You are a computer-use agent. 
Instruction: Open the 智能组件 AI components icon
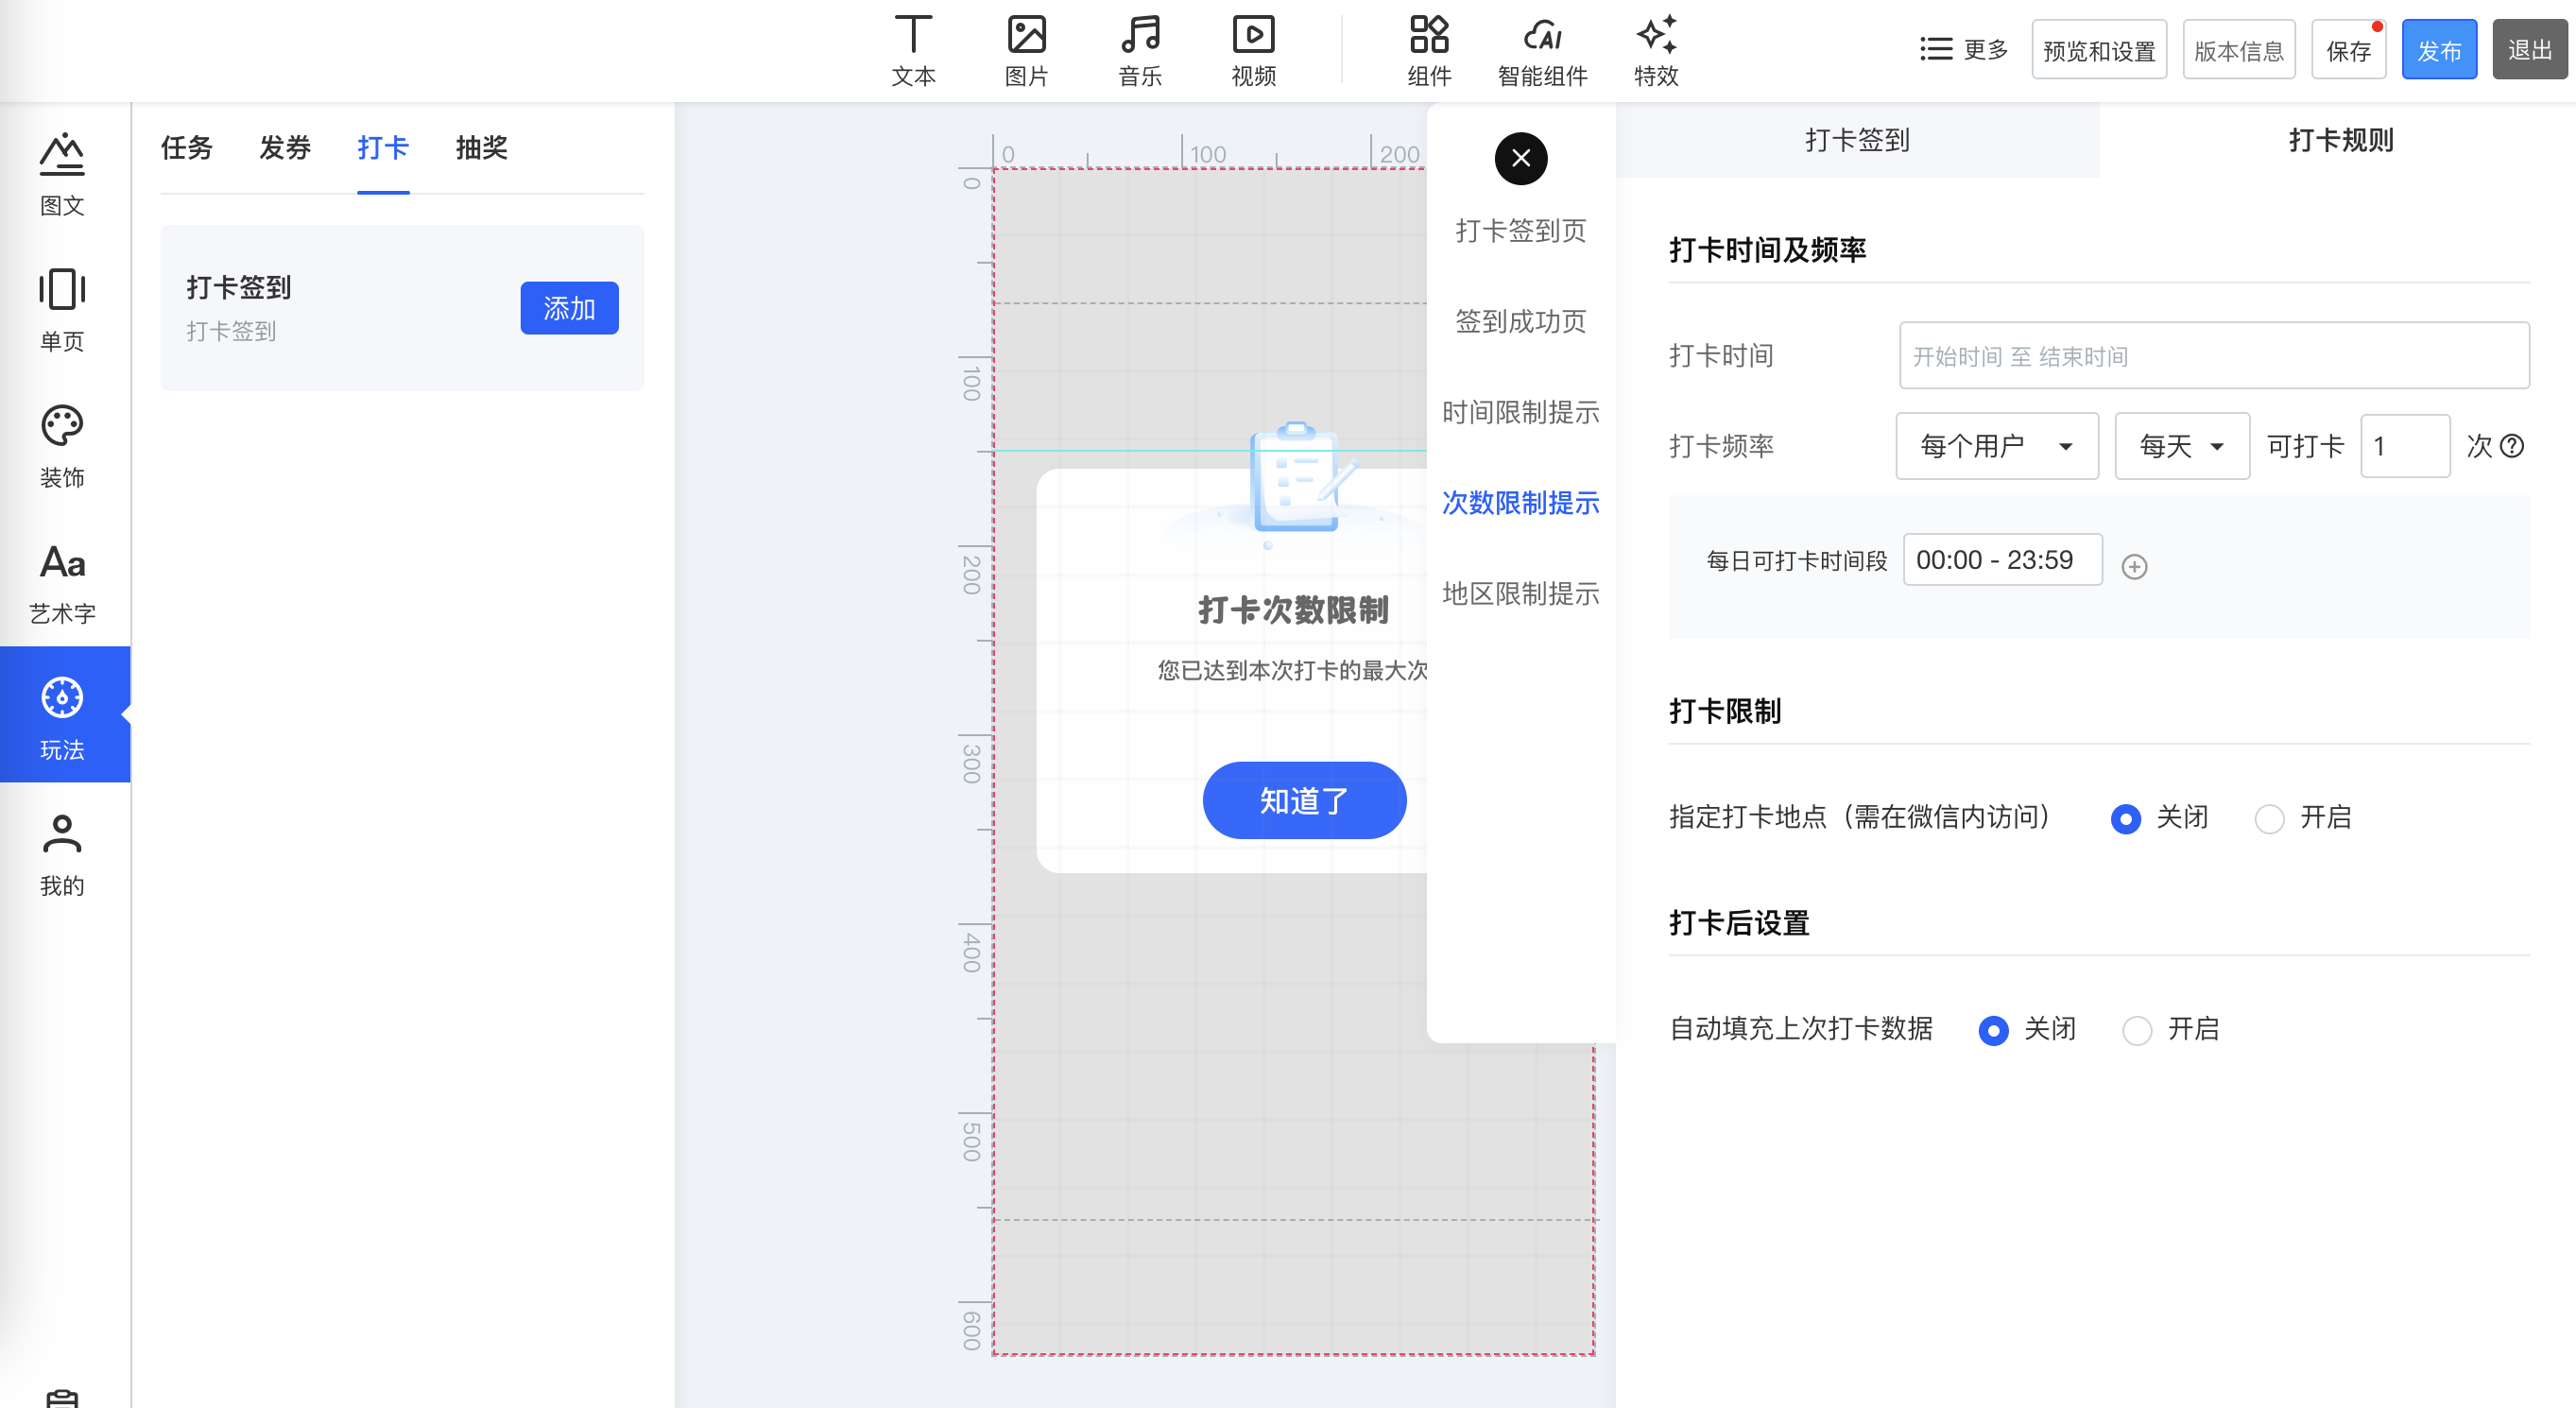[1542, 36]
